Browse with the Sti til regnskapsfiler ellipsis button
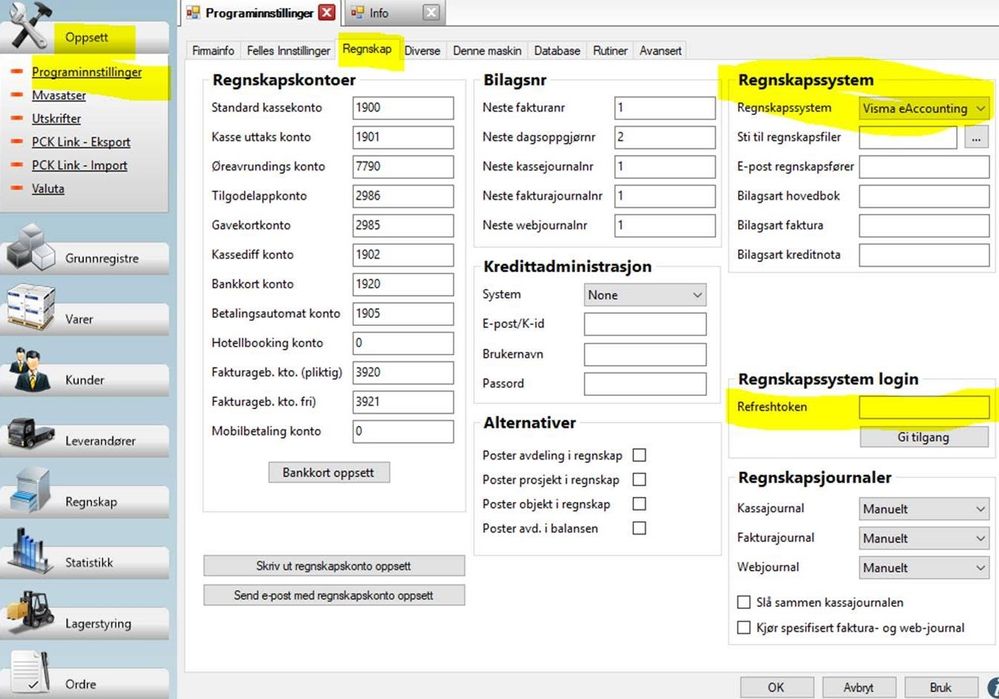This screenshot has height=699, width=999. pyautogui.click(x=976, y=137)
